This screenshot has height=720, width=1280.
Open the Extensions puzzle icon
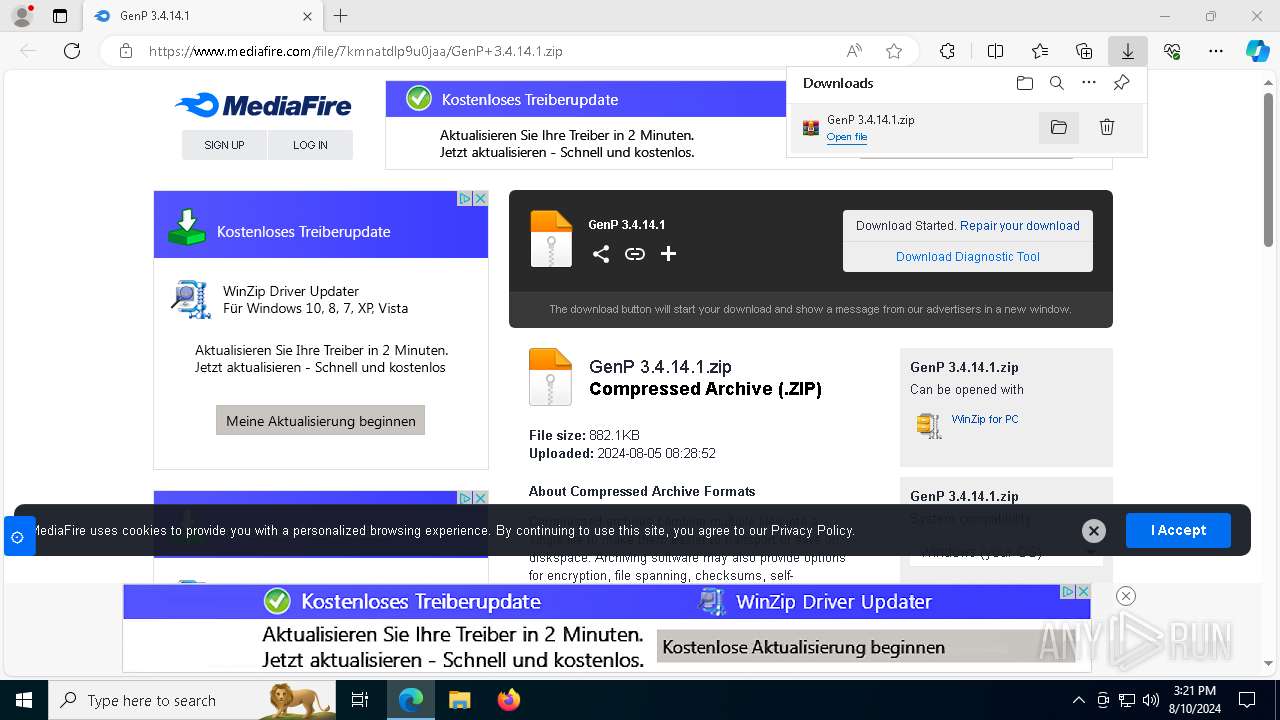(947, 51)
